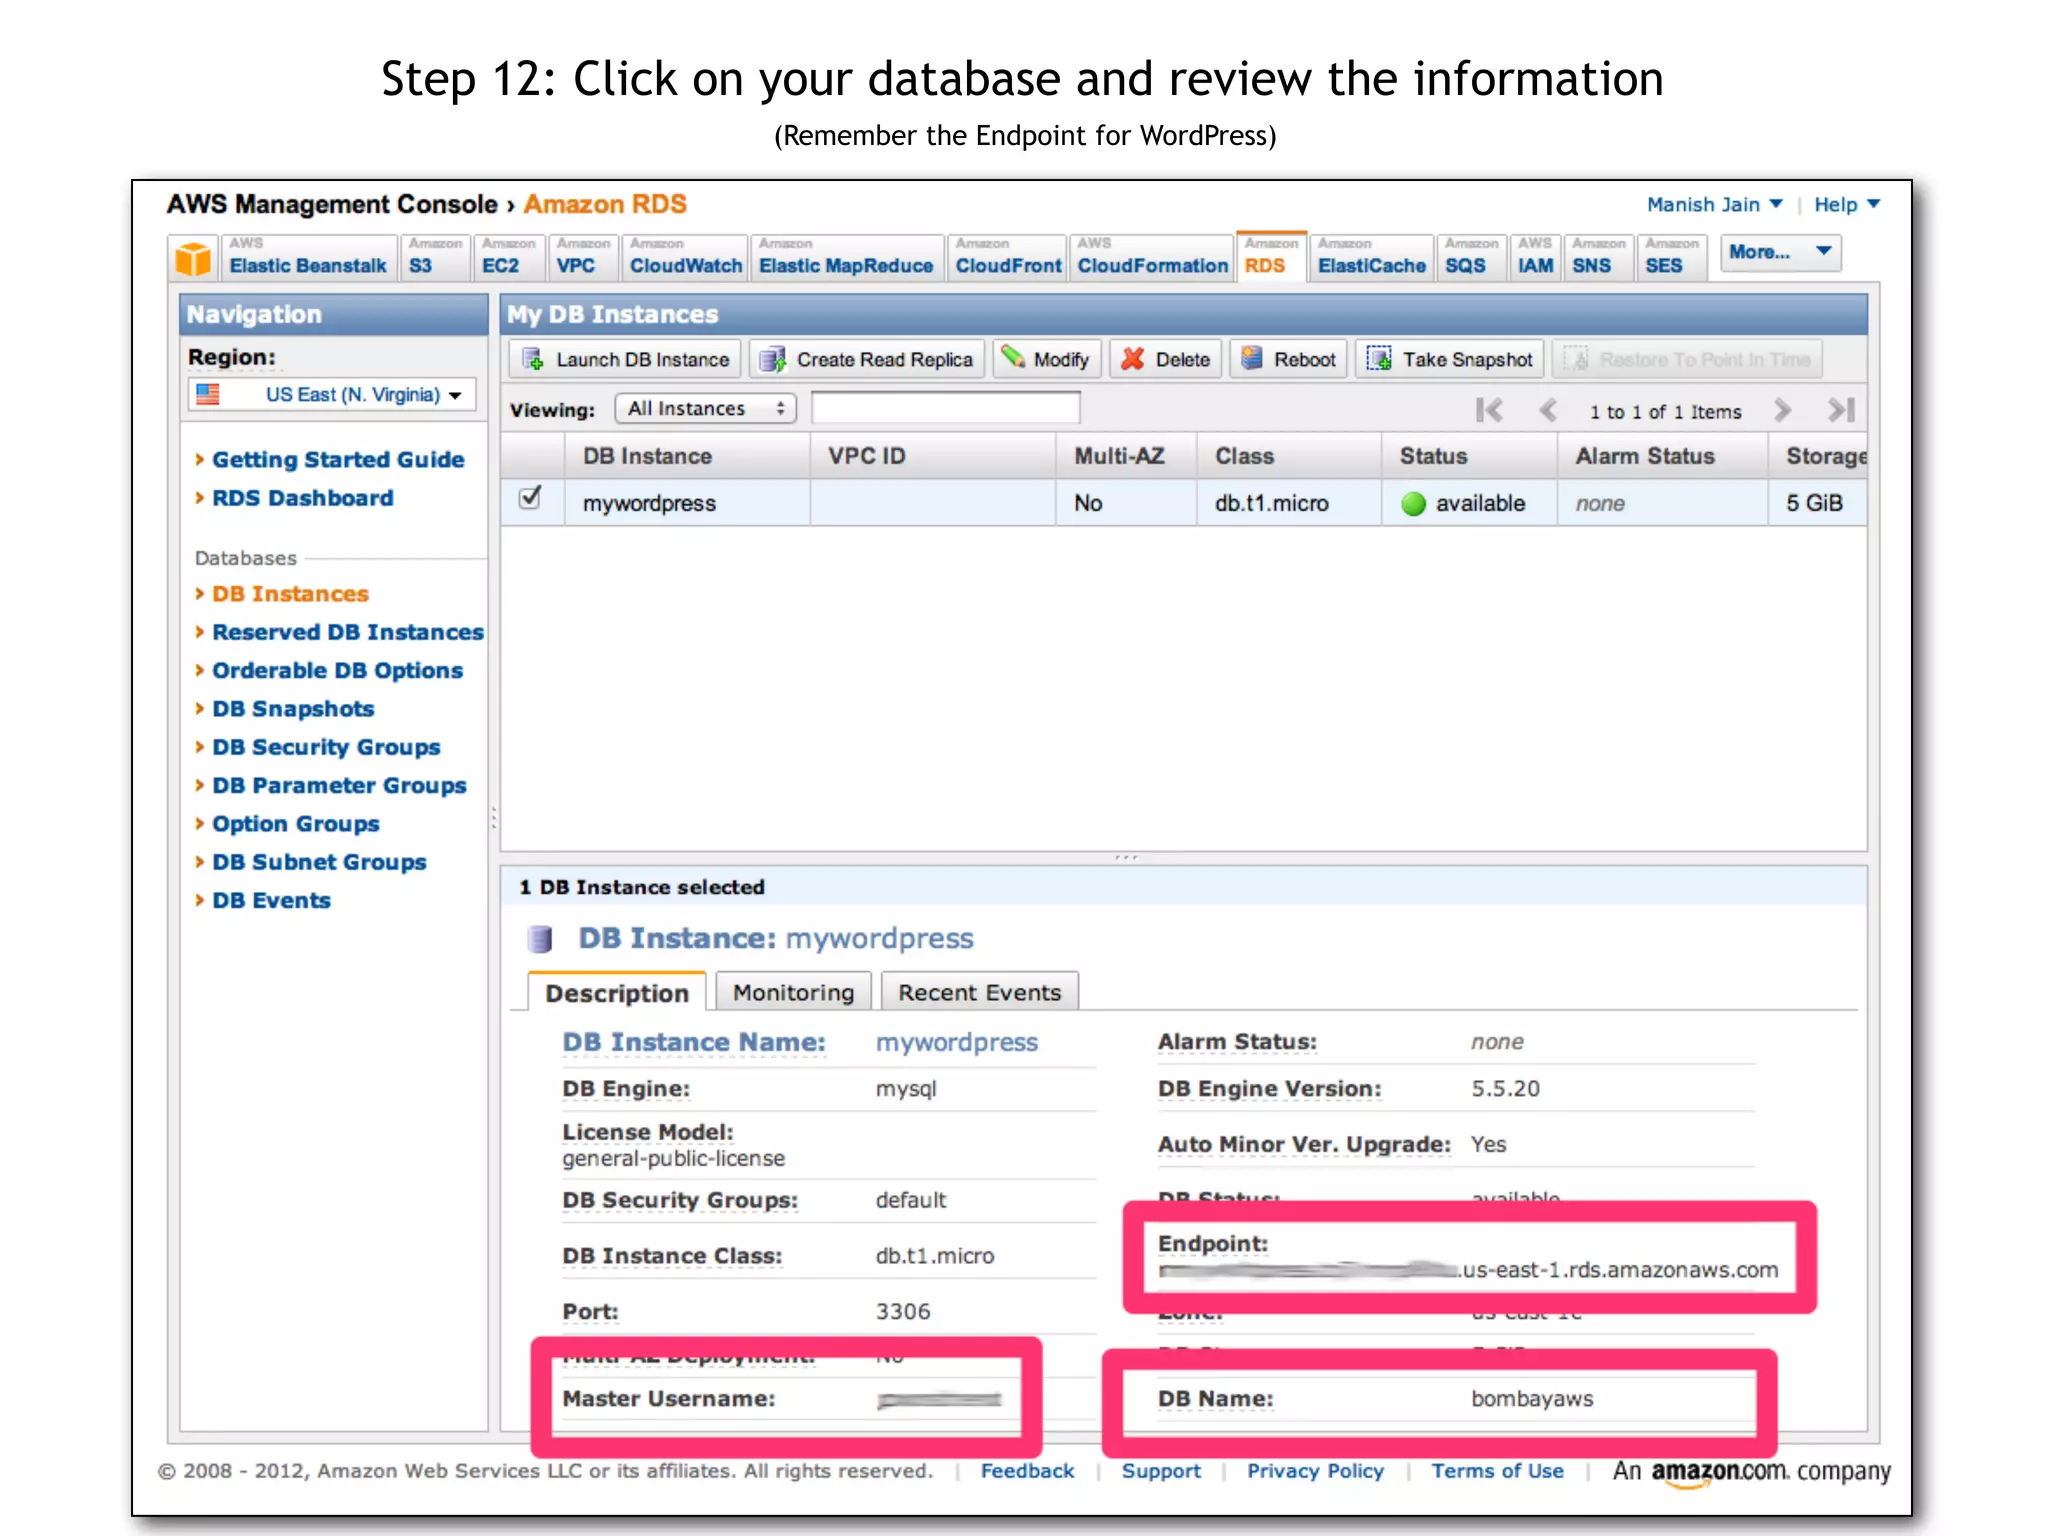
Task: Switch to the Monitoring tab
Action: point(793,992)
